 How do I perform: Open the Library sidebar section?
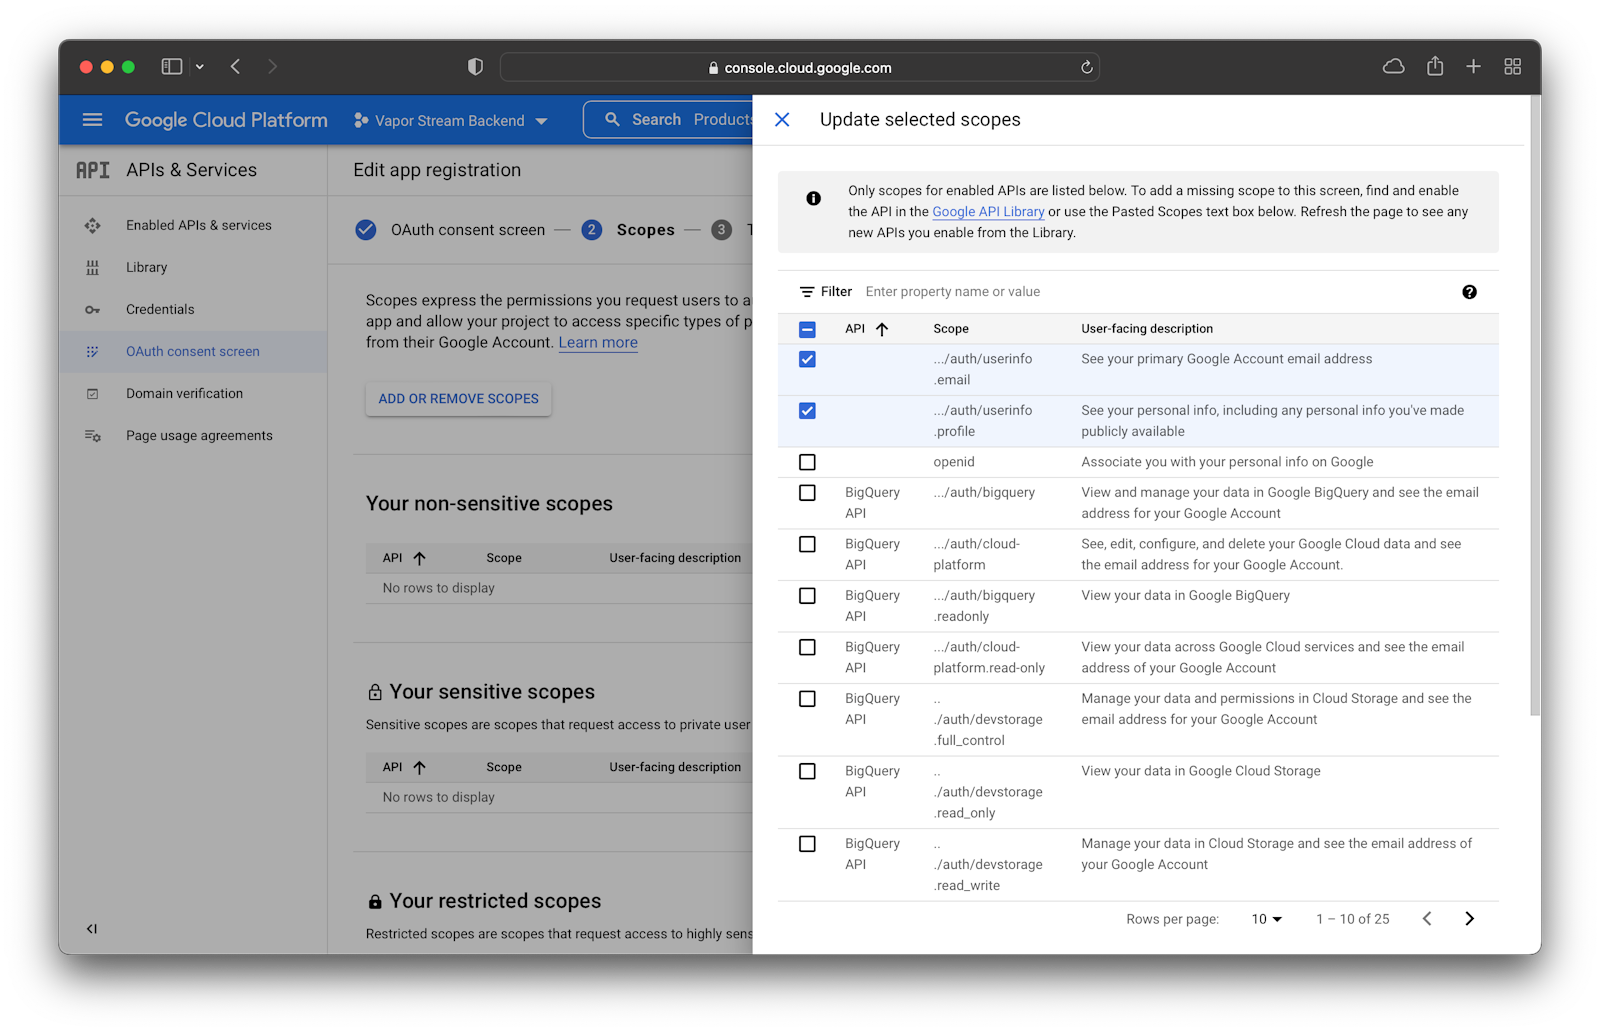[x=146, y=267]
